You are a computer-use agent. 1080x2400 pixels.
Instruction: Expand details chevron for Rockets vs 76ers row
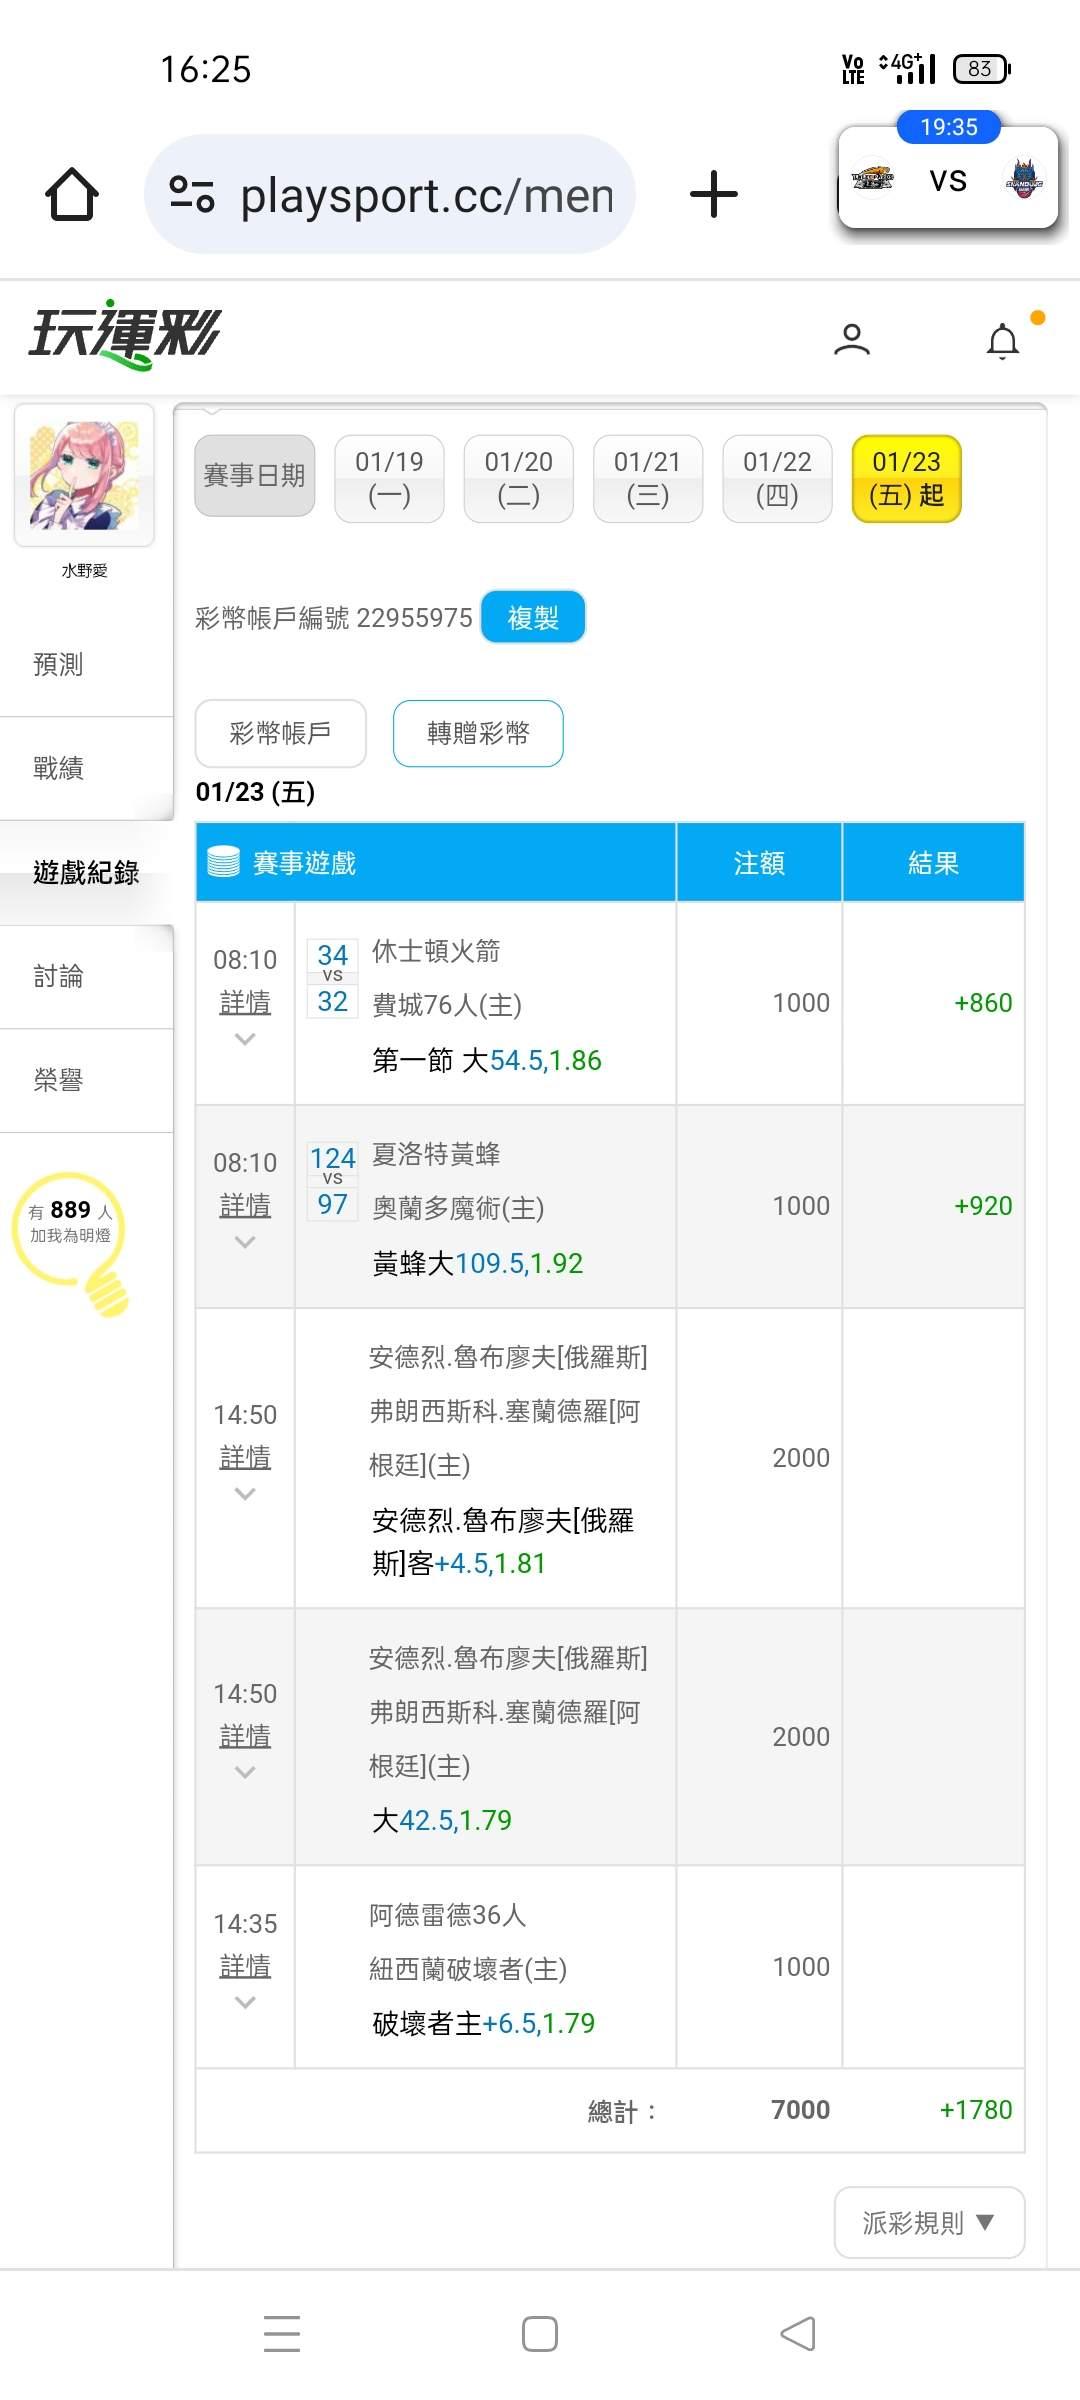coord(245,1040)
